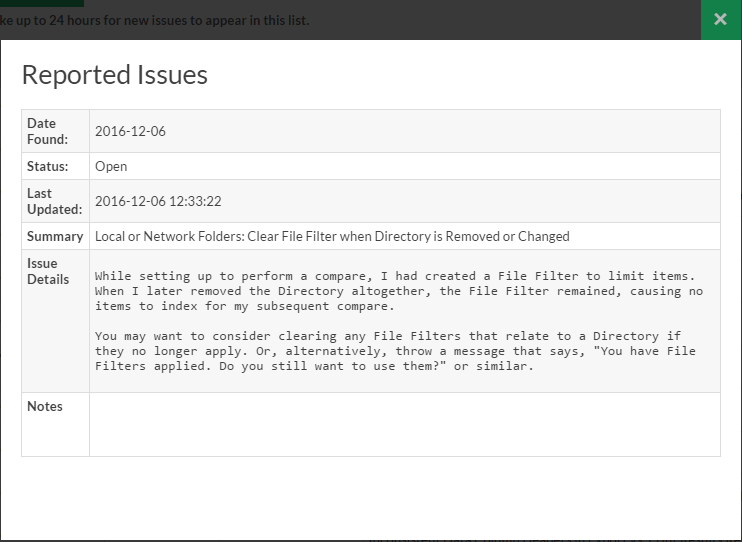Image resolution: width=742 pixels, height=542 pixels.
Task: Click the Notes row label
Action: (44, 406)
